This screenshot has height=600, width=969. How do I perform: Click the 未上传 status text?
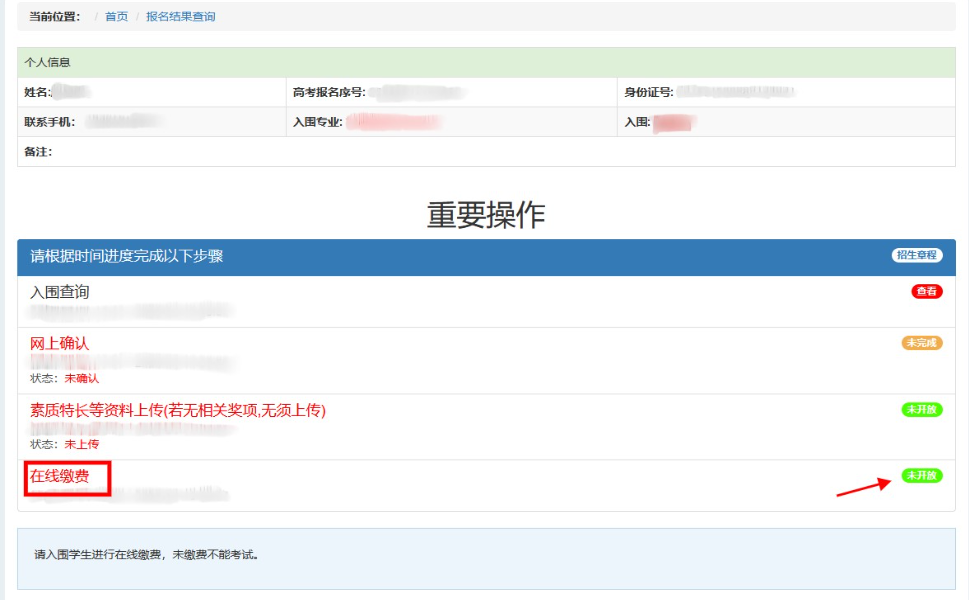click(x=82, y=444)
